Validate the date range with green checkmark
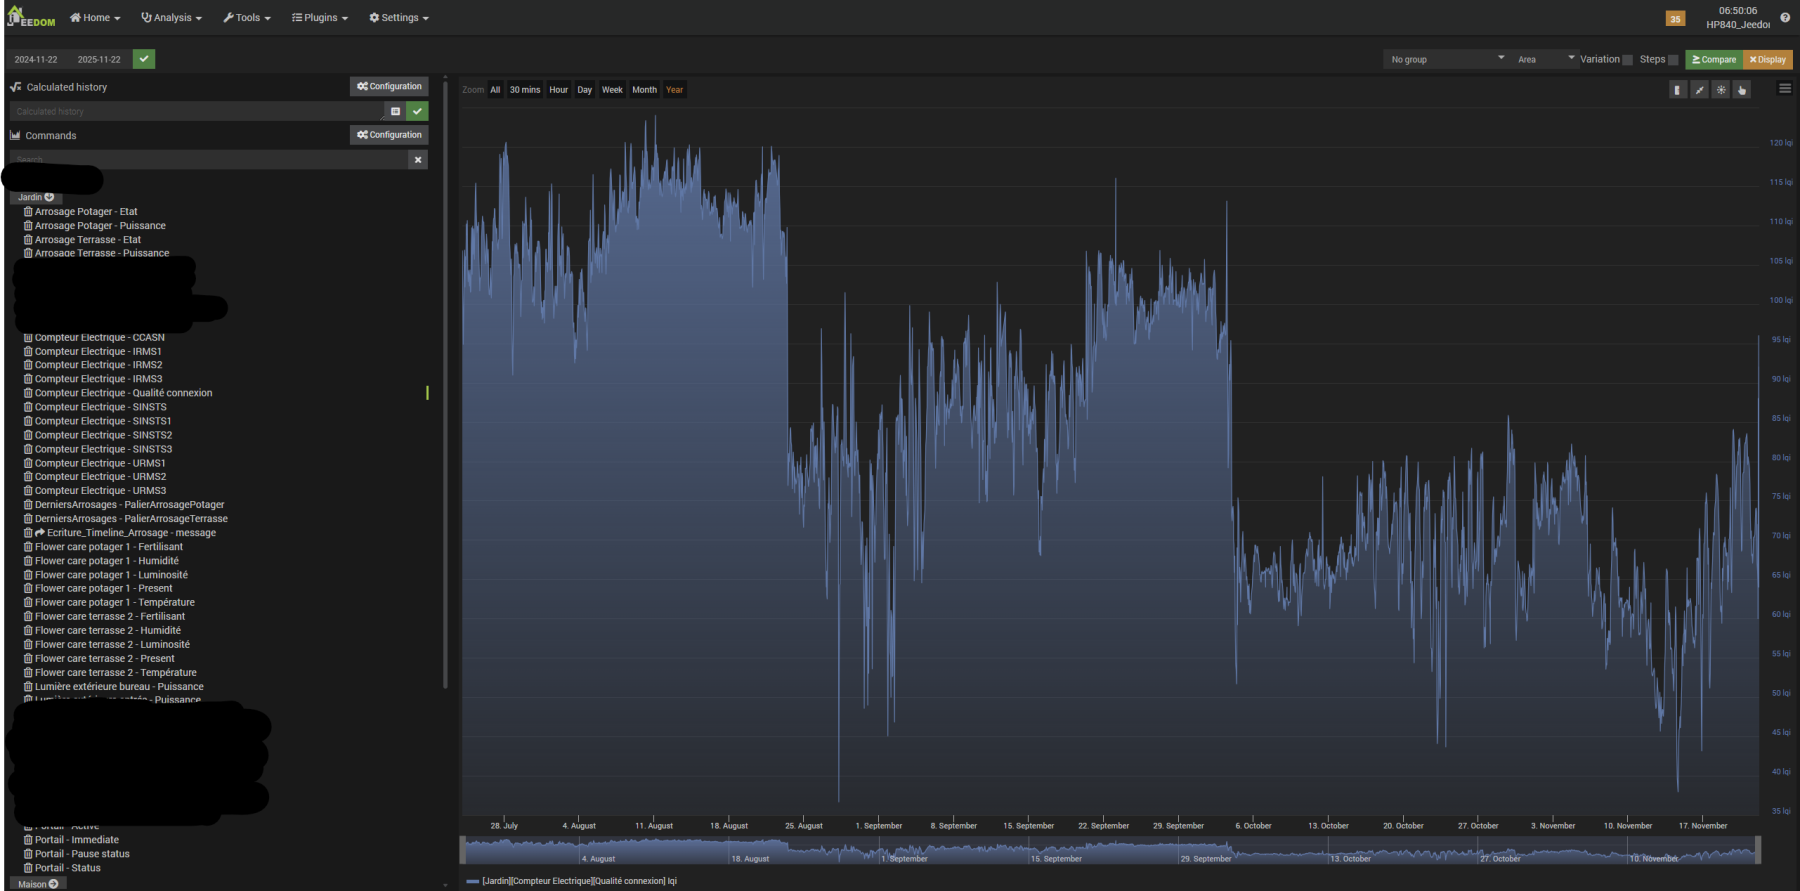This screenshot has height=891, width=1800. (144, 59)
